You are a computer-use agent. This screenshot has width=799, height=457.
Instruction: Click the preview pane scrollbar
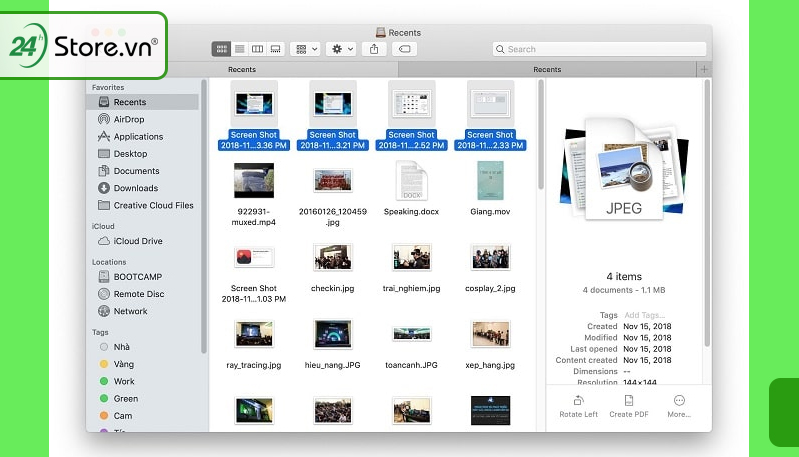707,214
